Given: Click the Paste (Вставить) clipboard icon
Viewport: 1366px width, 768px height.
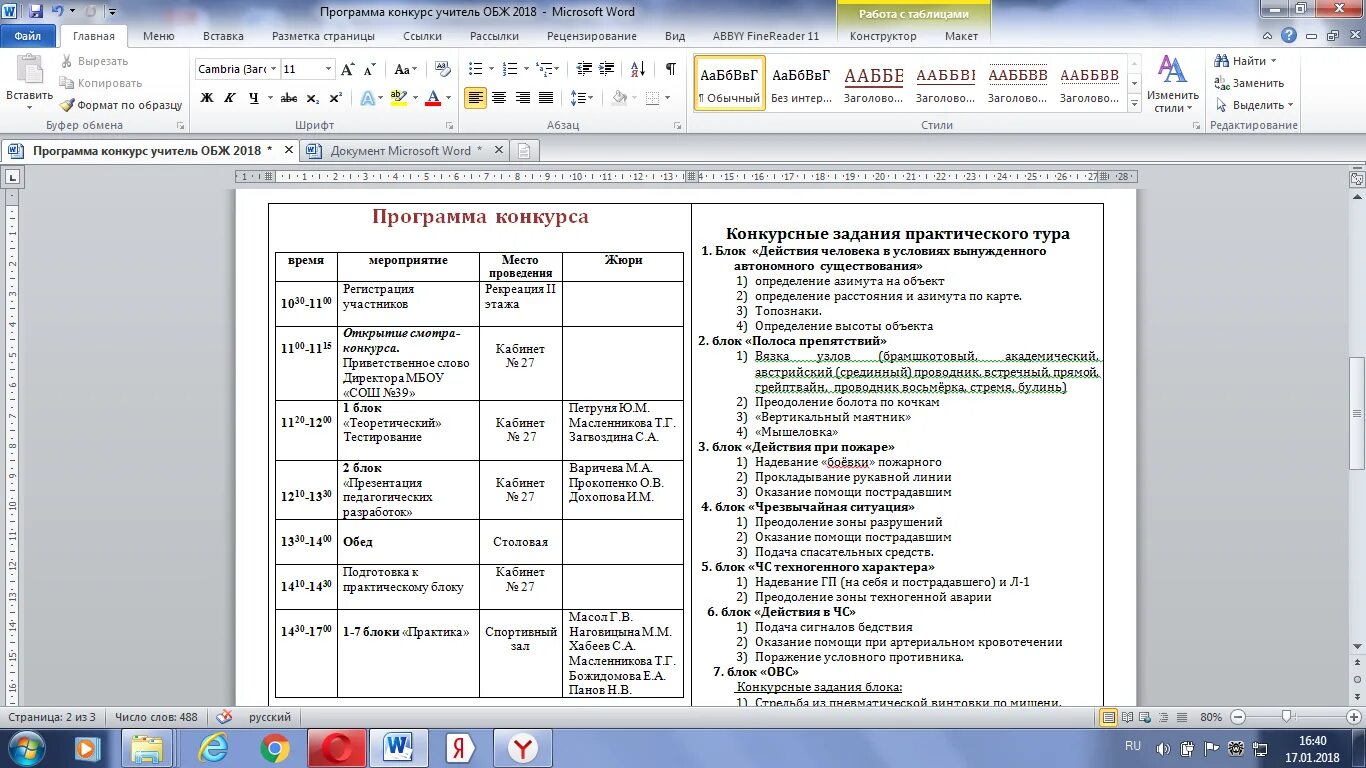Looking at the screenshot, I should pos(29,70).
